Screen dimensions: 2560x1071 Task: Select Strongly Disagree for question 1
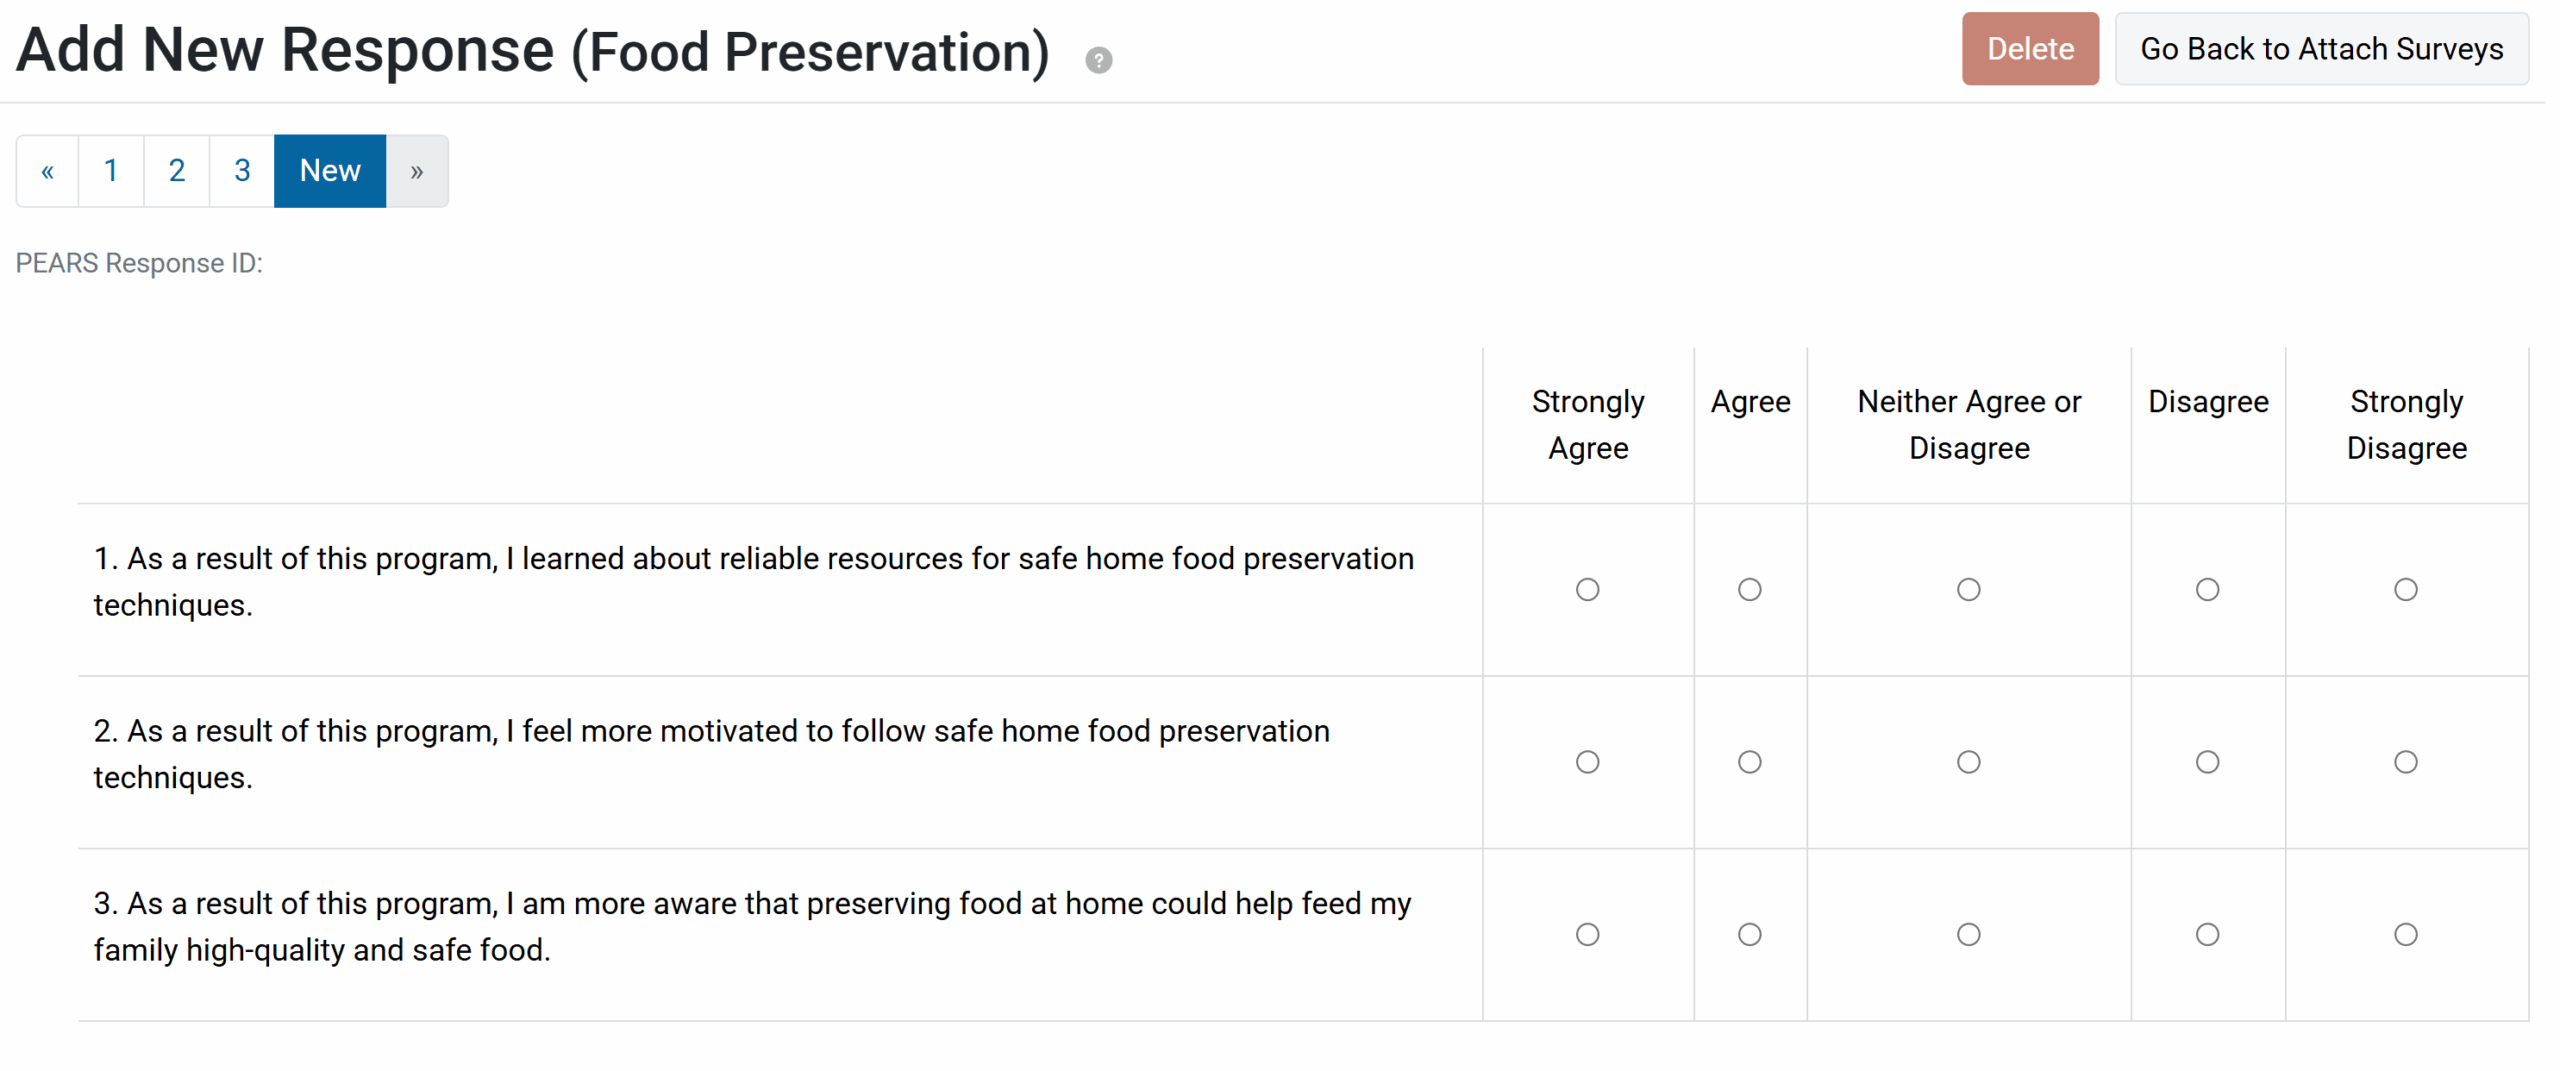click(2405, 590)
